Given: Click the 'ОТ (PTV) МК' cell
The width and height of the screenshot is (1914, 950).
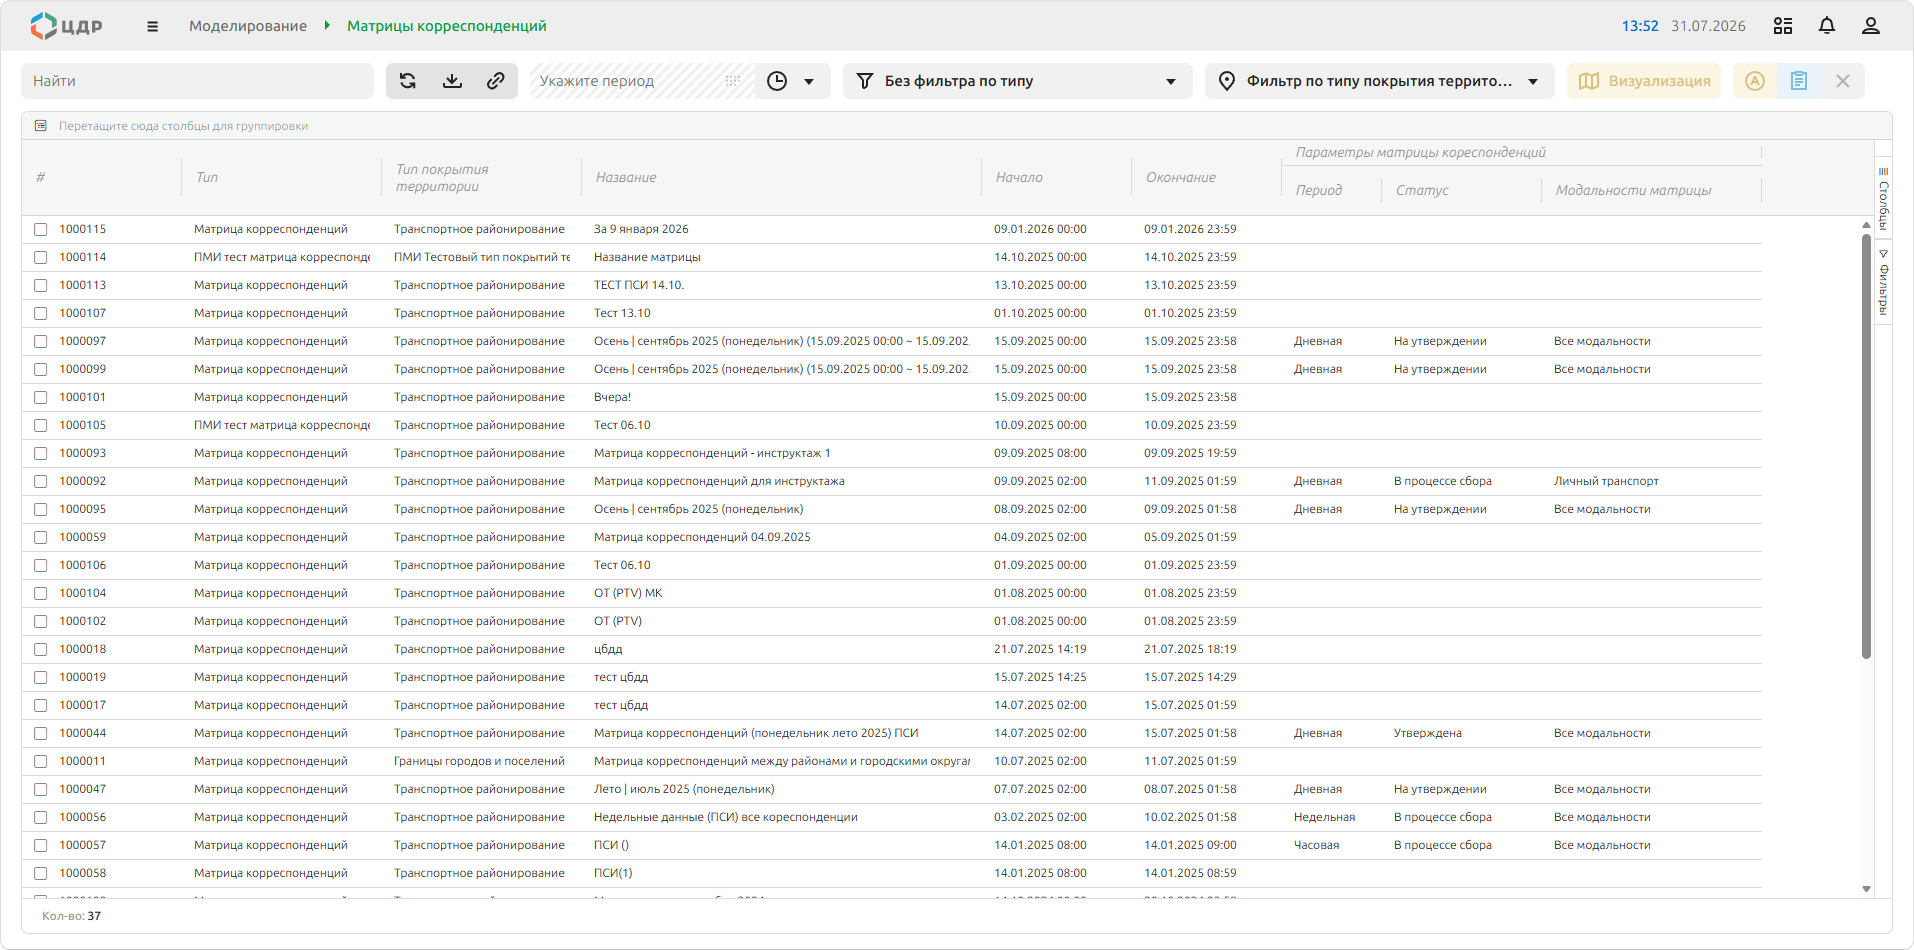Looking at the screenshot, I should click(628, 594).
